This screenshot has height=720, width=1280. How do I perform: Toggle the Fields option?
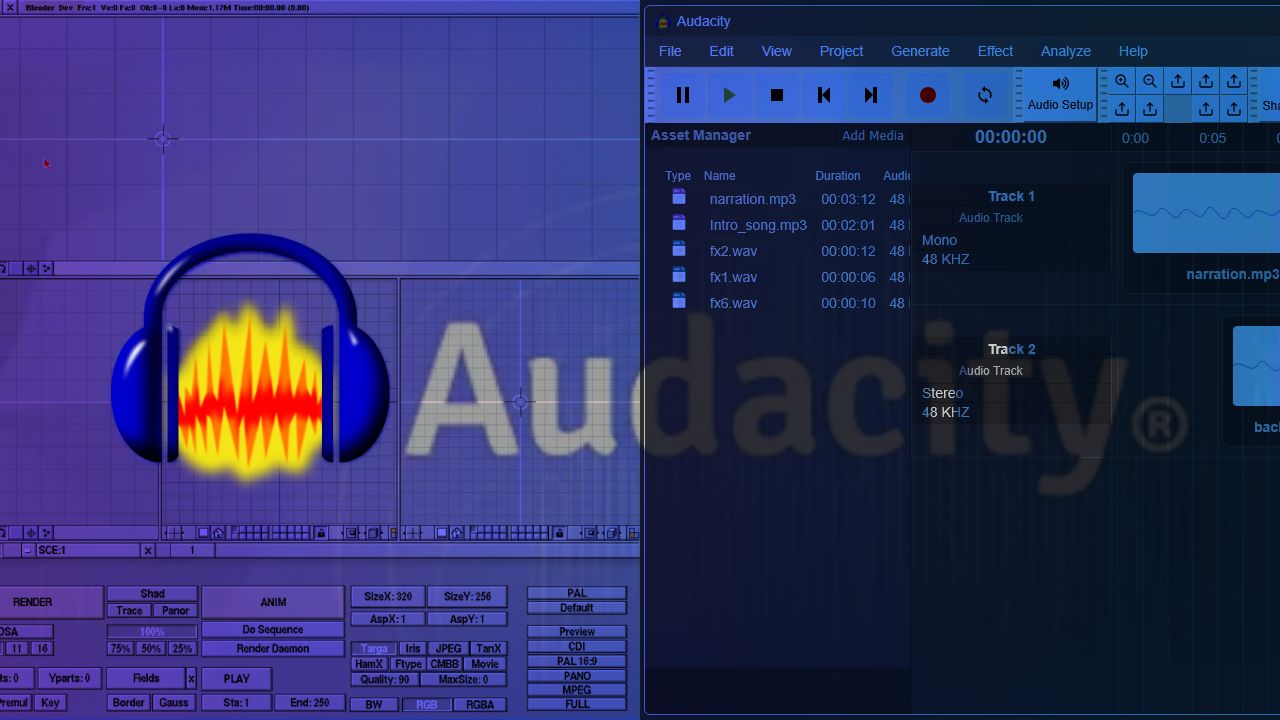146,679
